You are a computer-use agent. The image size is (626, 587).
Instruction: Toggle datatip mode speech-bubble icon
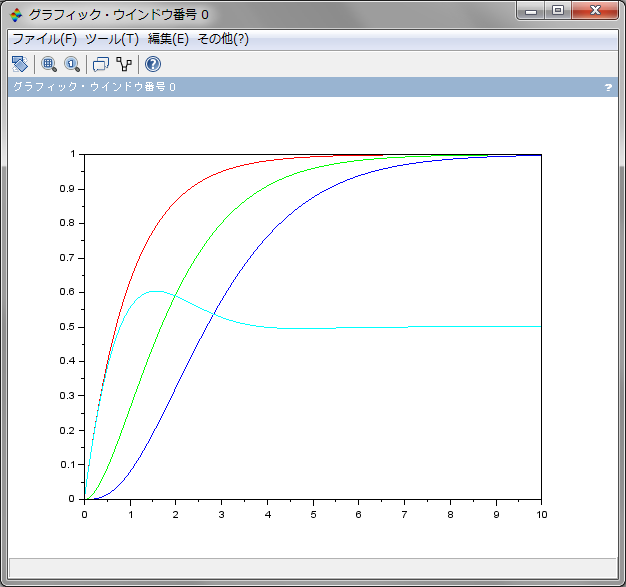point(100,64)
